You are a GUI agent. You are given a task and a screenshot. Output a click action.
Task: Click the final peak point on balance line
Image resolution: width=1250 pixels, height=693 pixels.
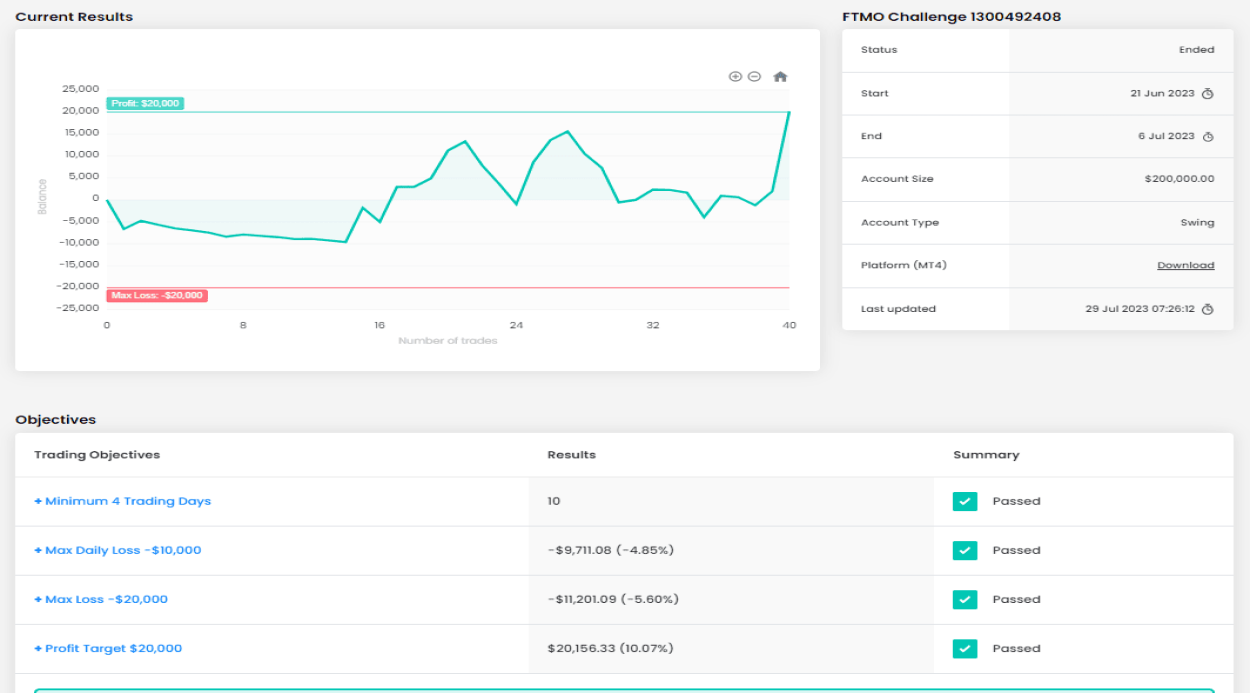(789, 112)
